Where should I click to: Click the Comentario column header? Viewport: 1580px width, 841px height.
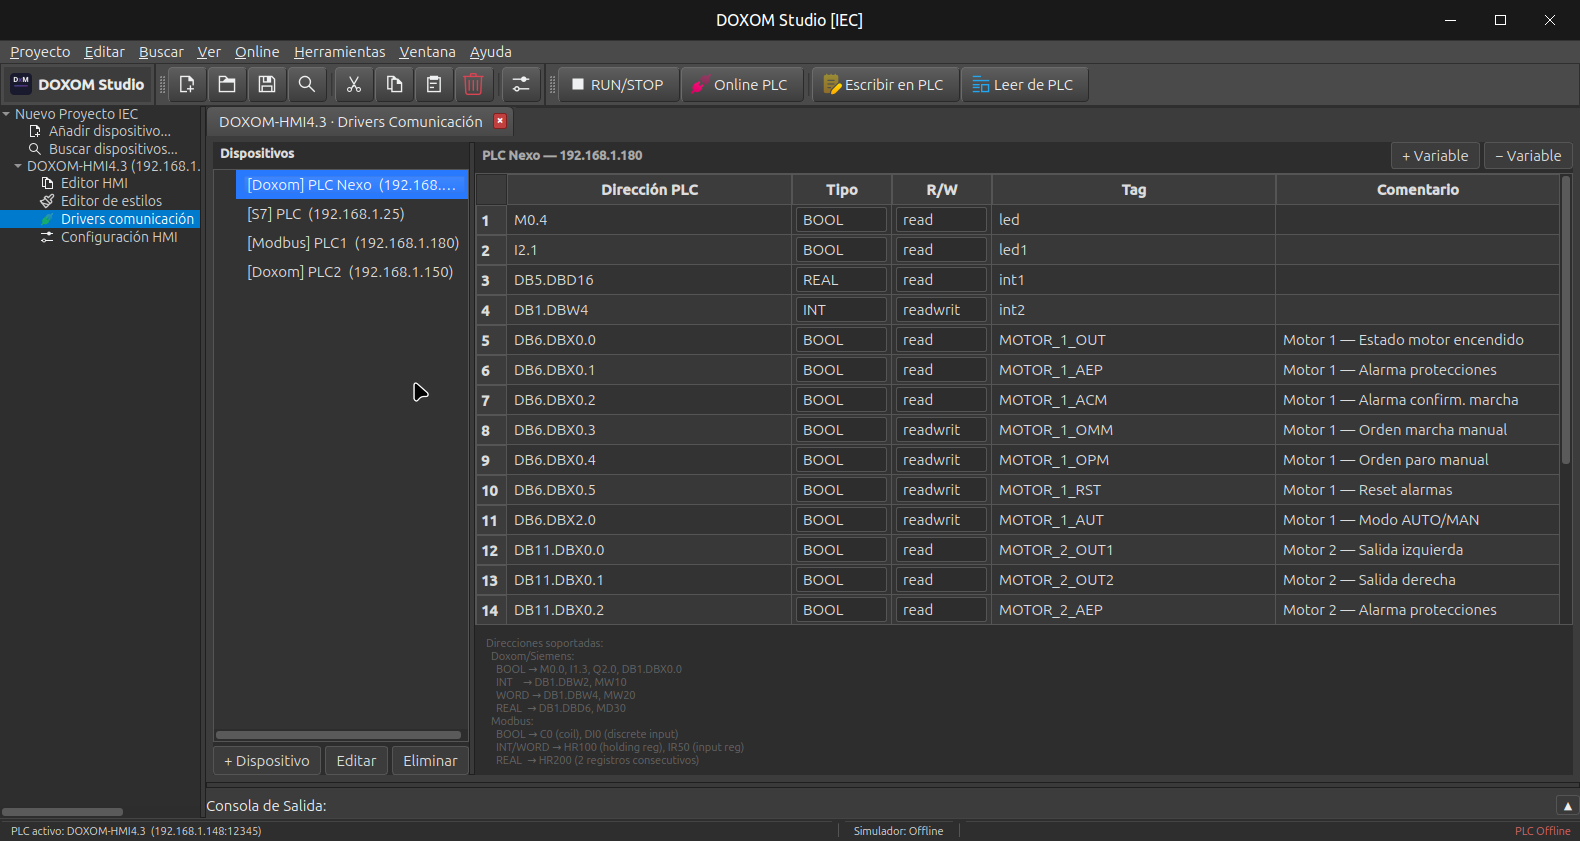click(x=1417, y=190)
